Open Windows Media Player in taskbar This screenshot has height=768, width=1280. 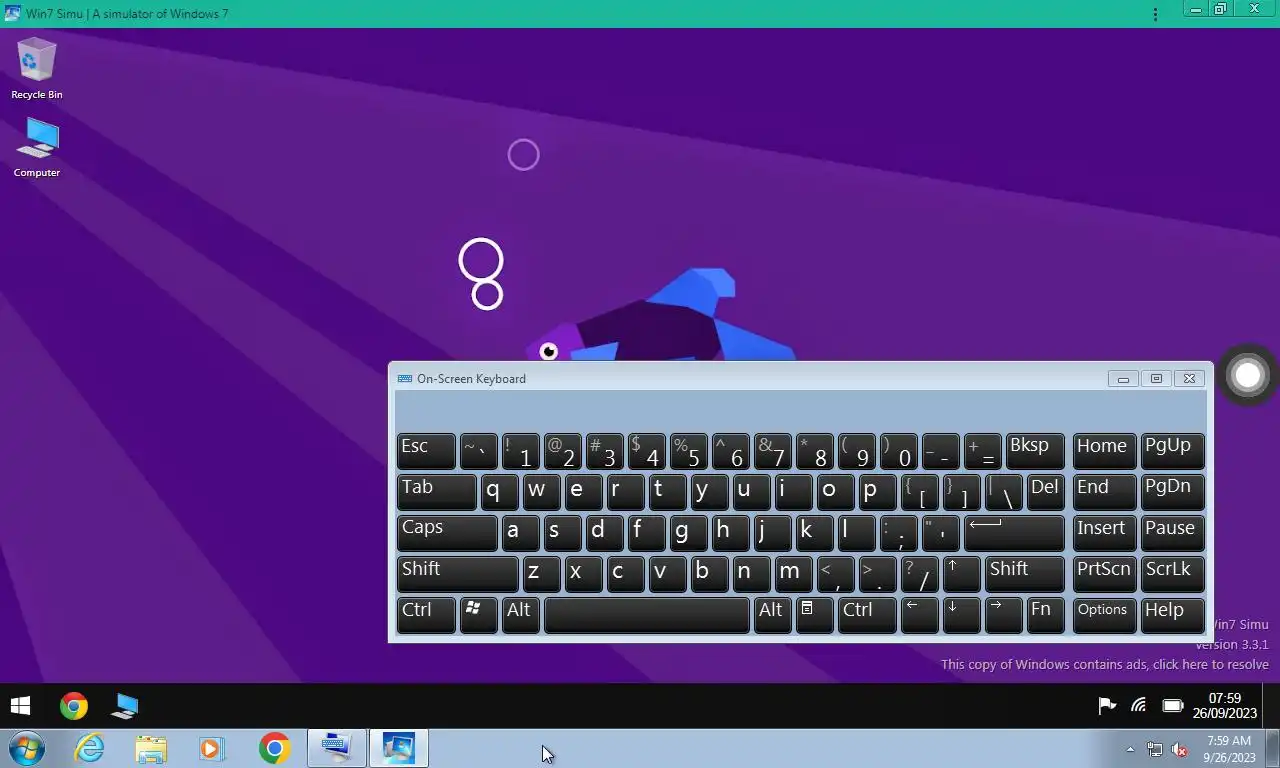(x=212, y=748)
